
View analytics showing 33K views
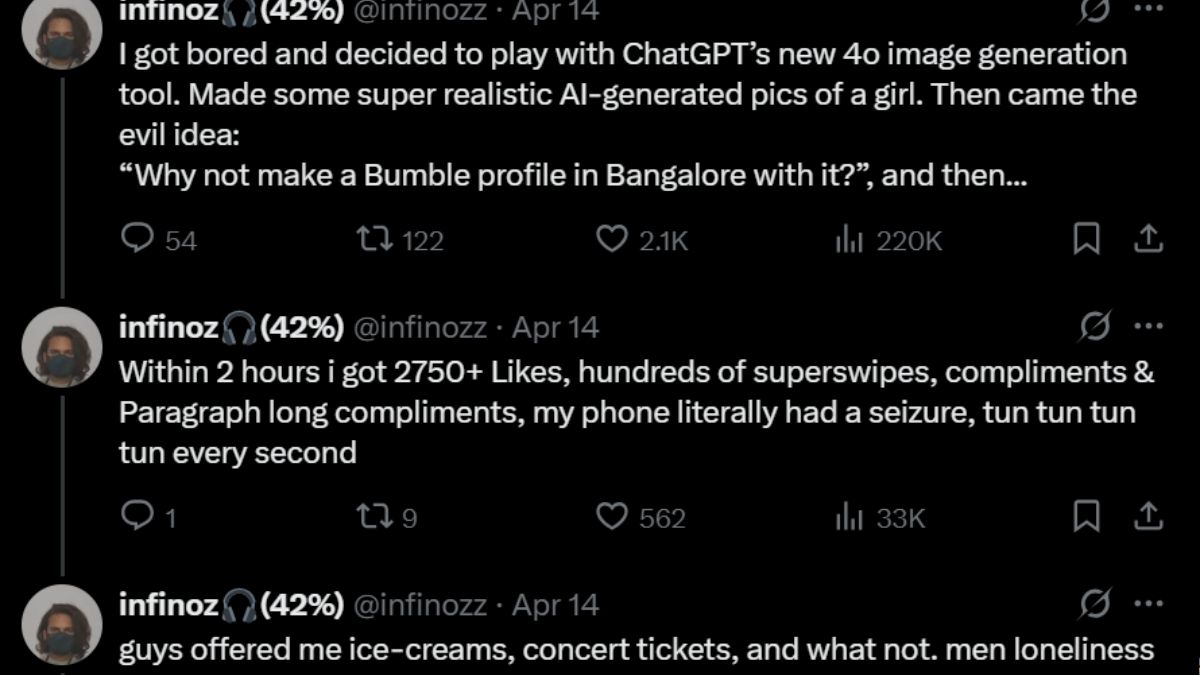pos(848,517)
